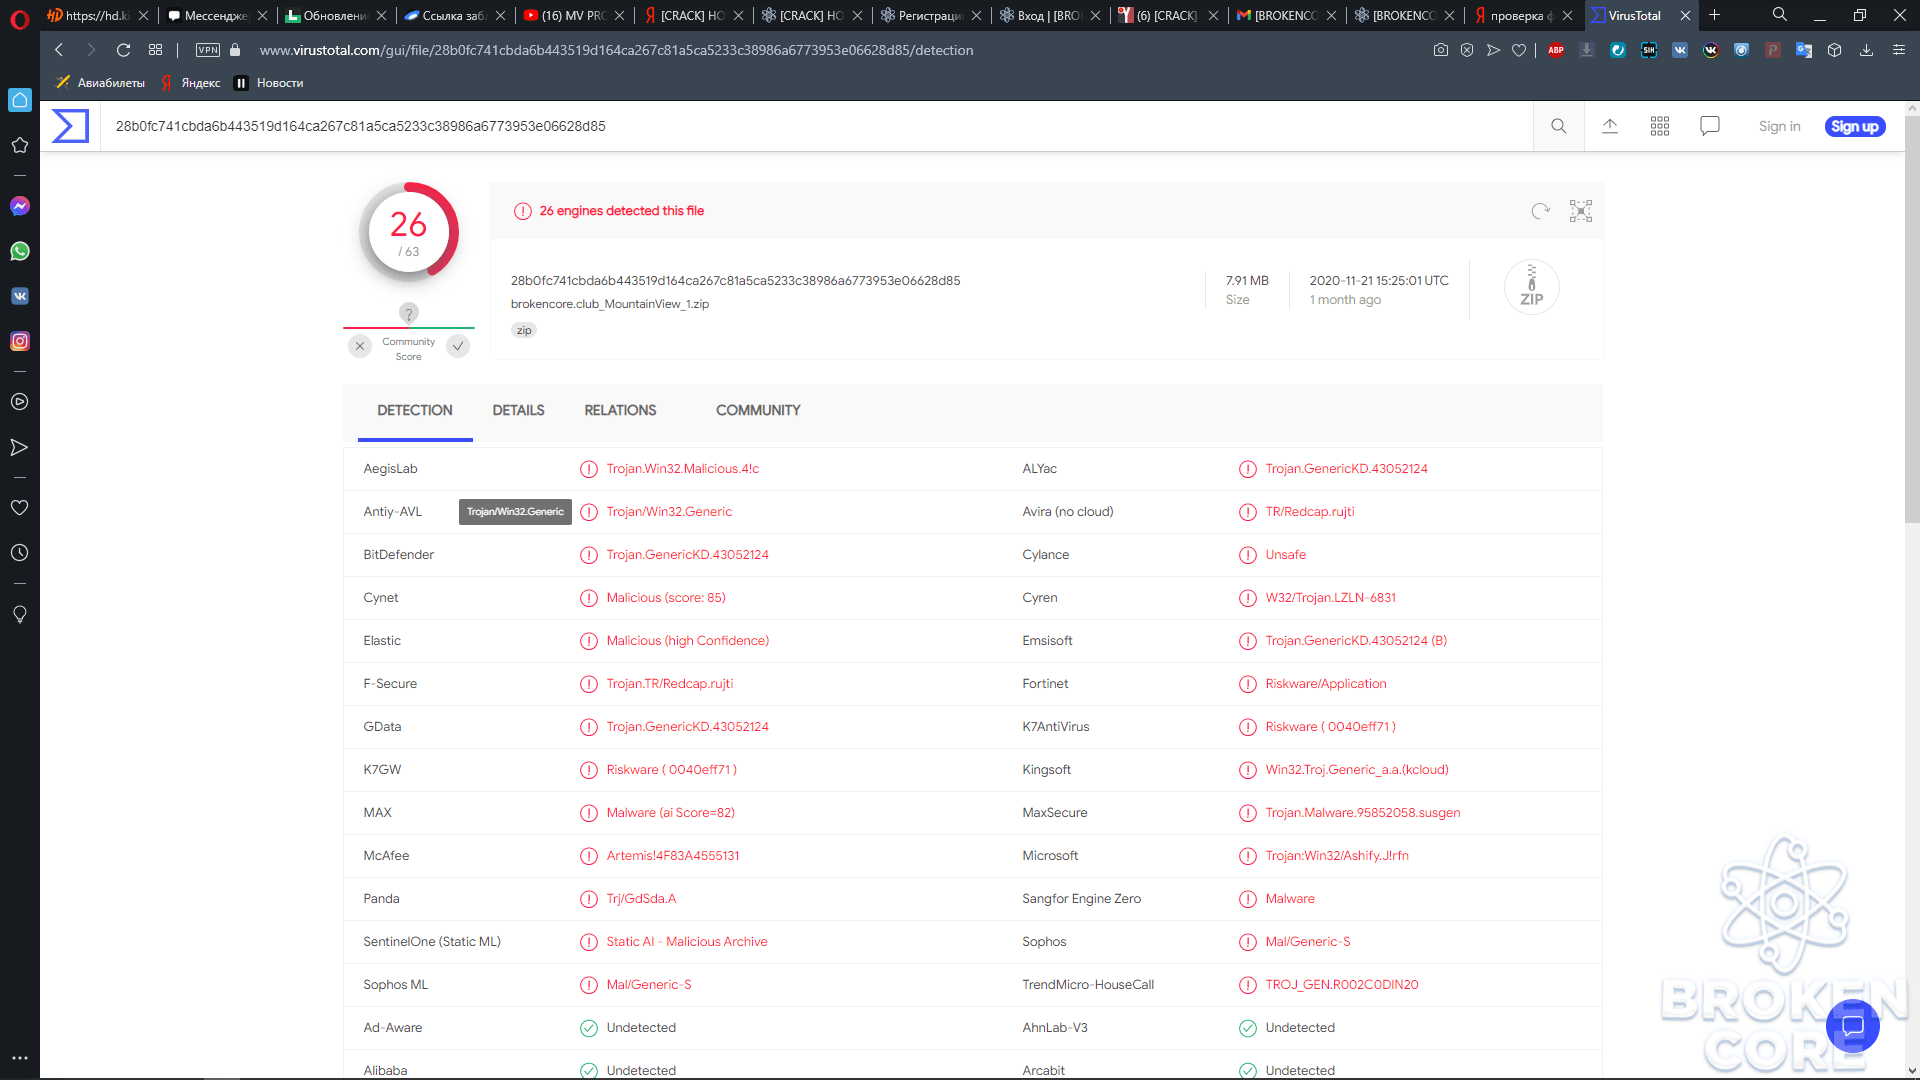Click the community score question mark
The width and height of the screenshot is (1920, 1080).
(408, 313)
